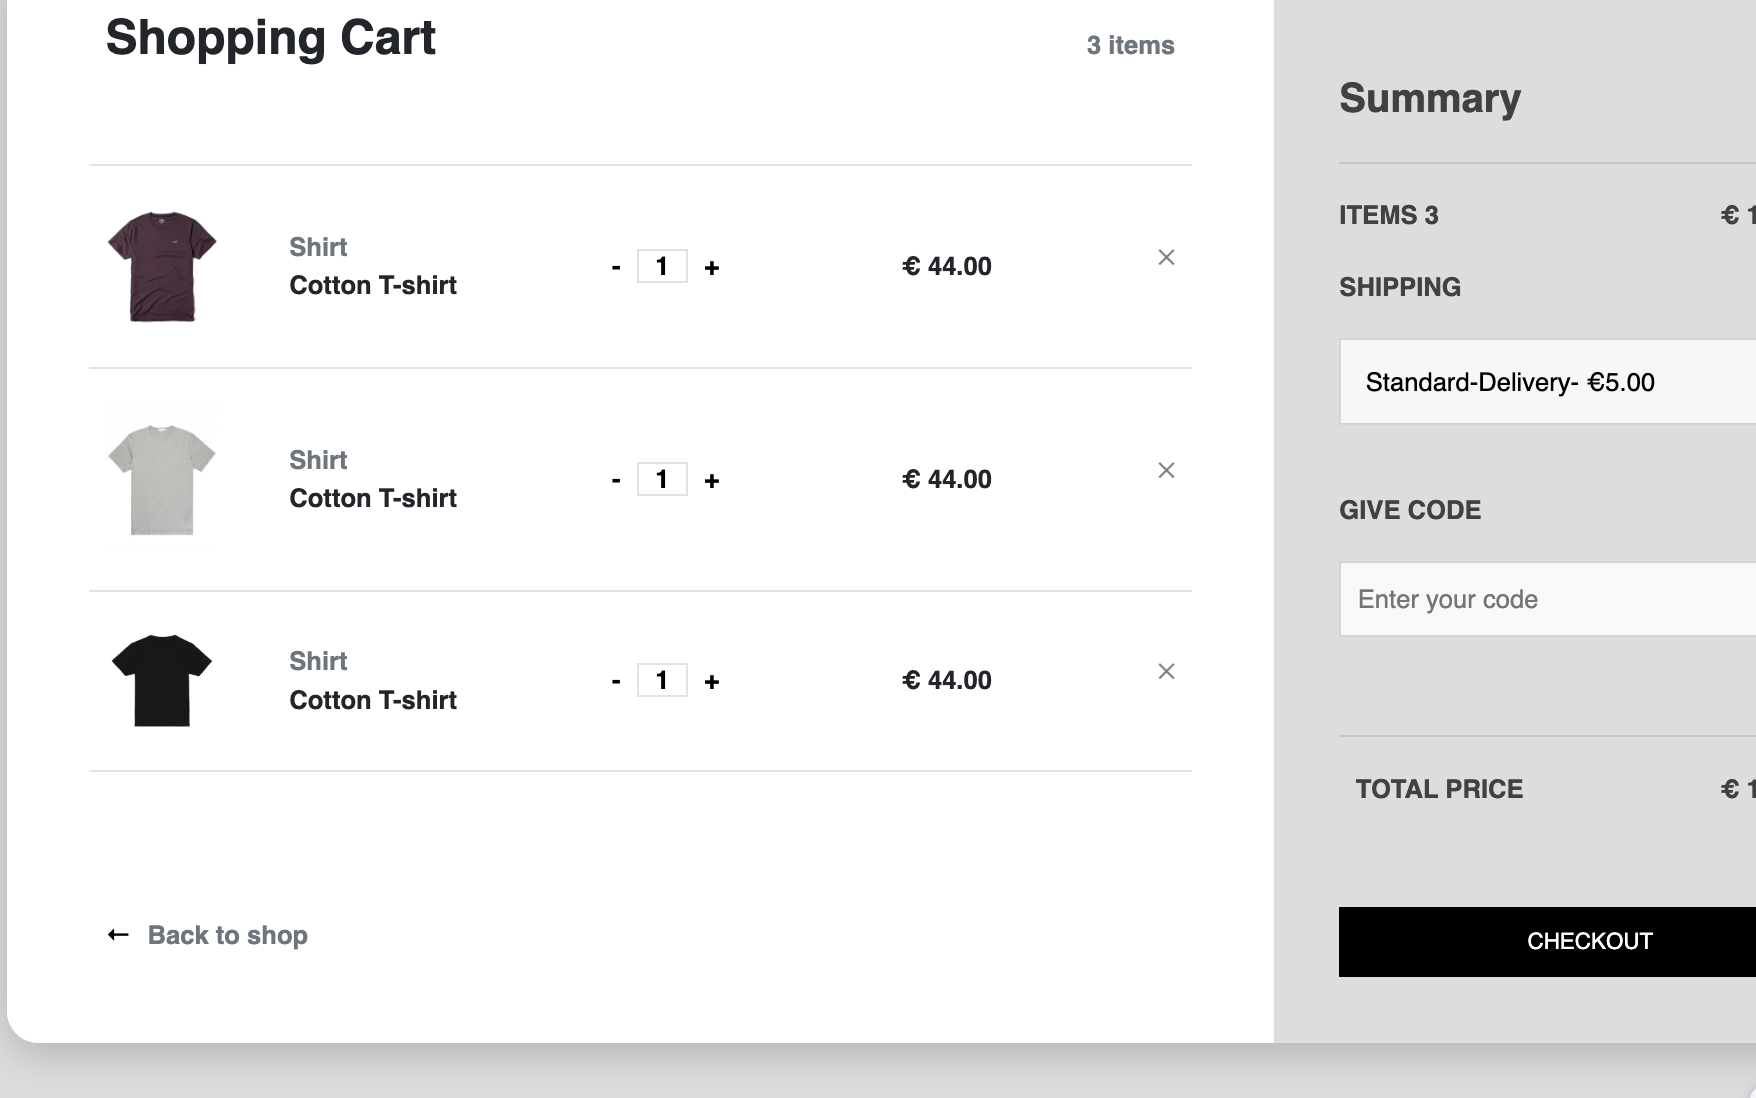Increase quantity of the gray T-shirt

click(712, 480)
